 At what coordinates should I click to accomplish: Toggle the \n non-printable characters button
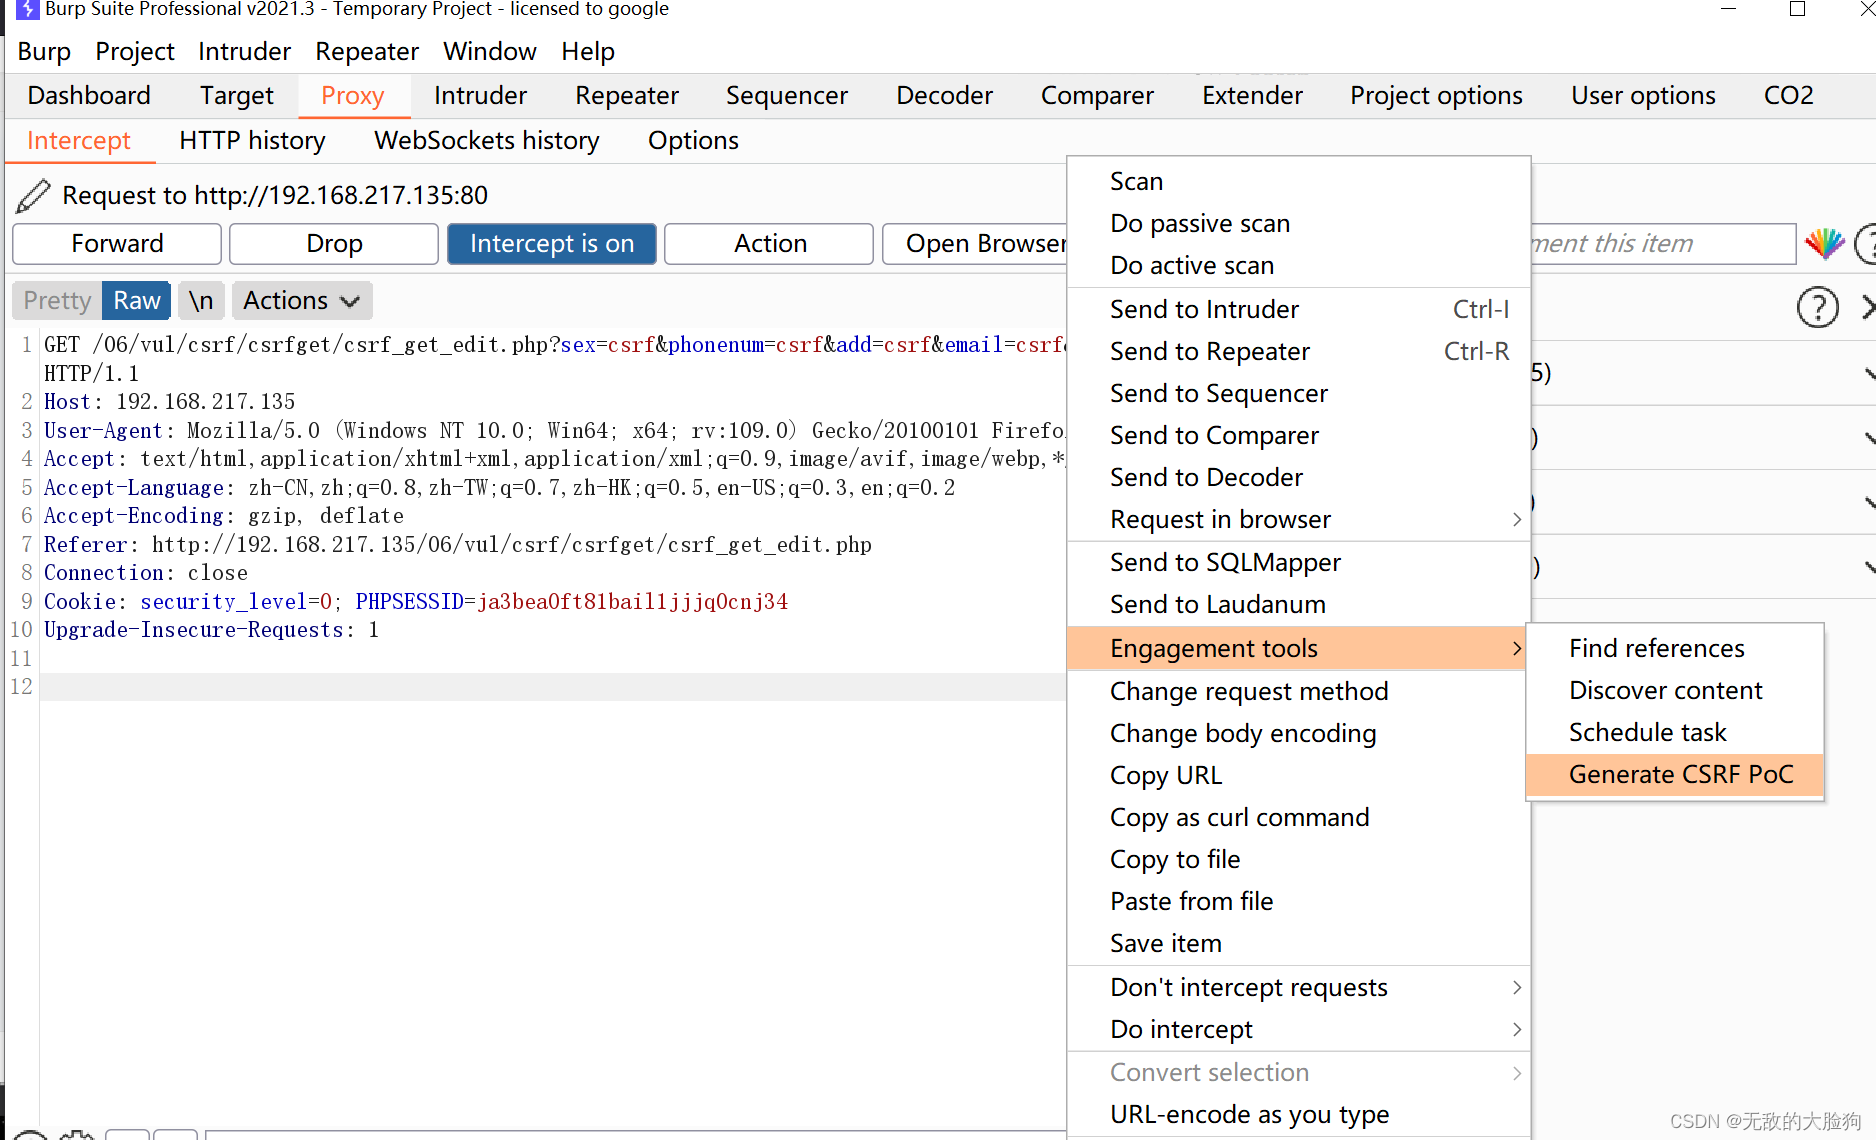click(201, 301)
